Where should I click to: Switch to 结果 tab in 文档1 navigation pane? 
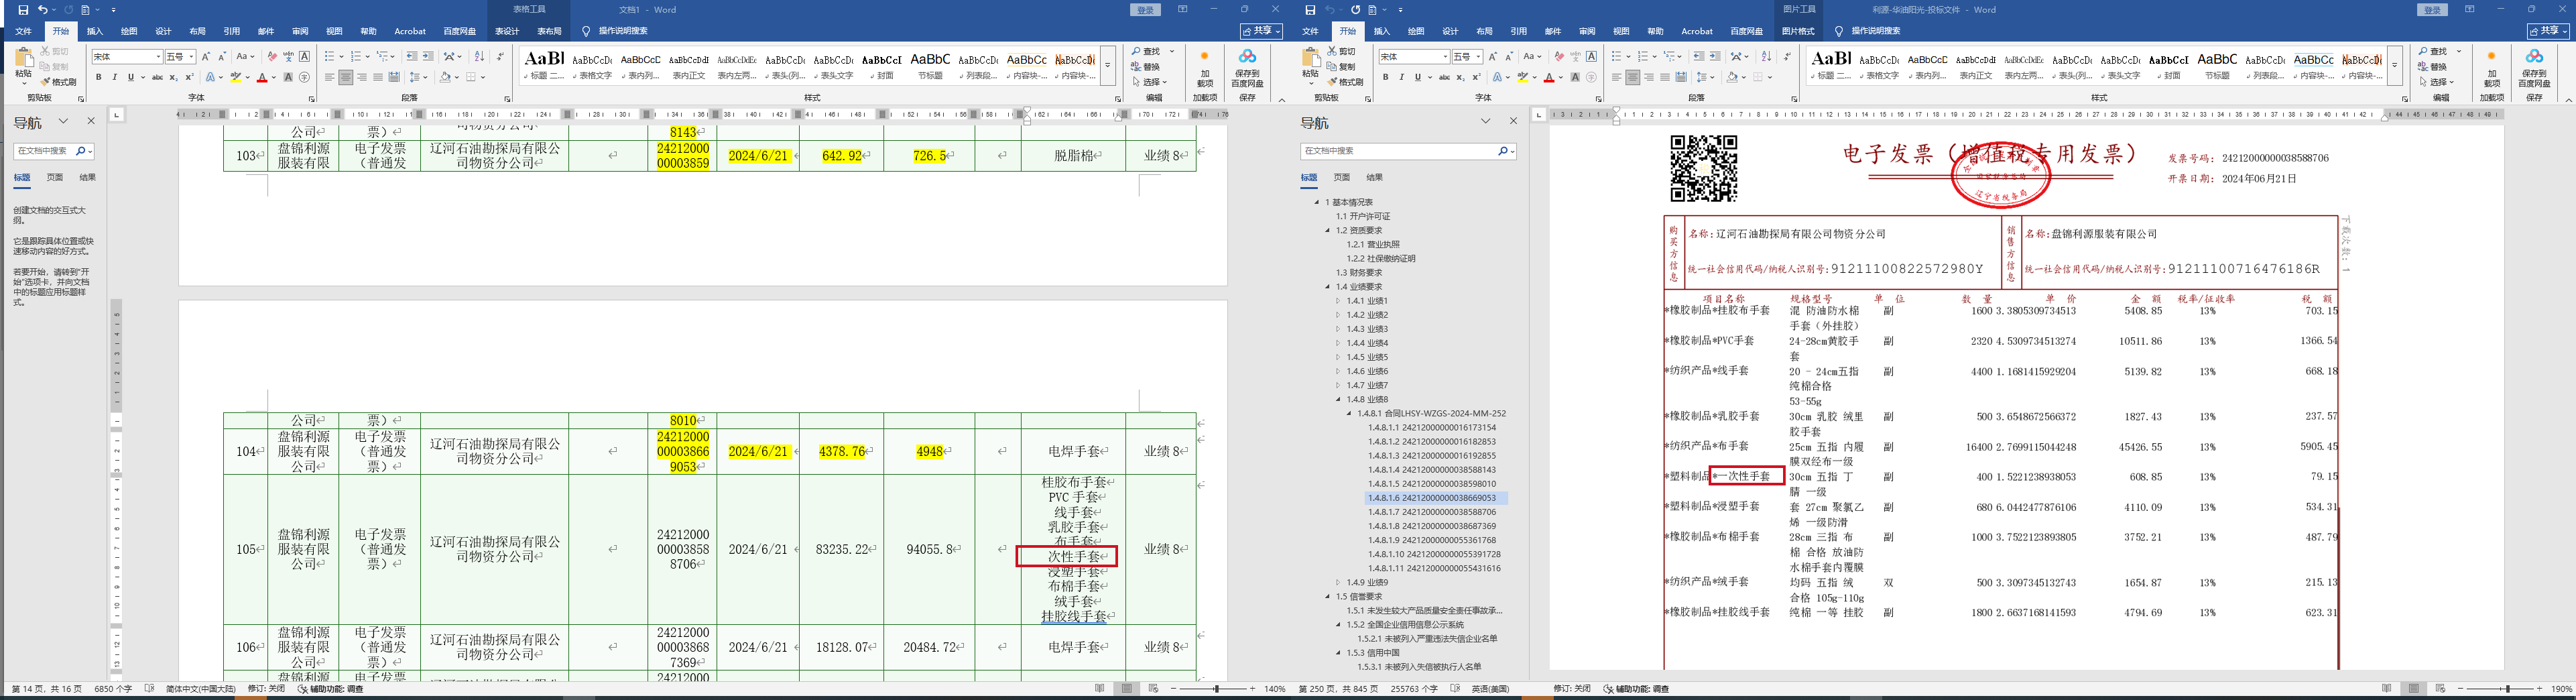click(x=88, y=177)
